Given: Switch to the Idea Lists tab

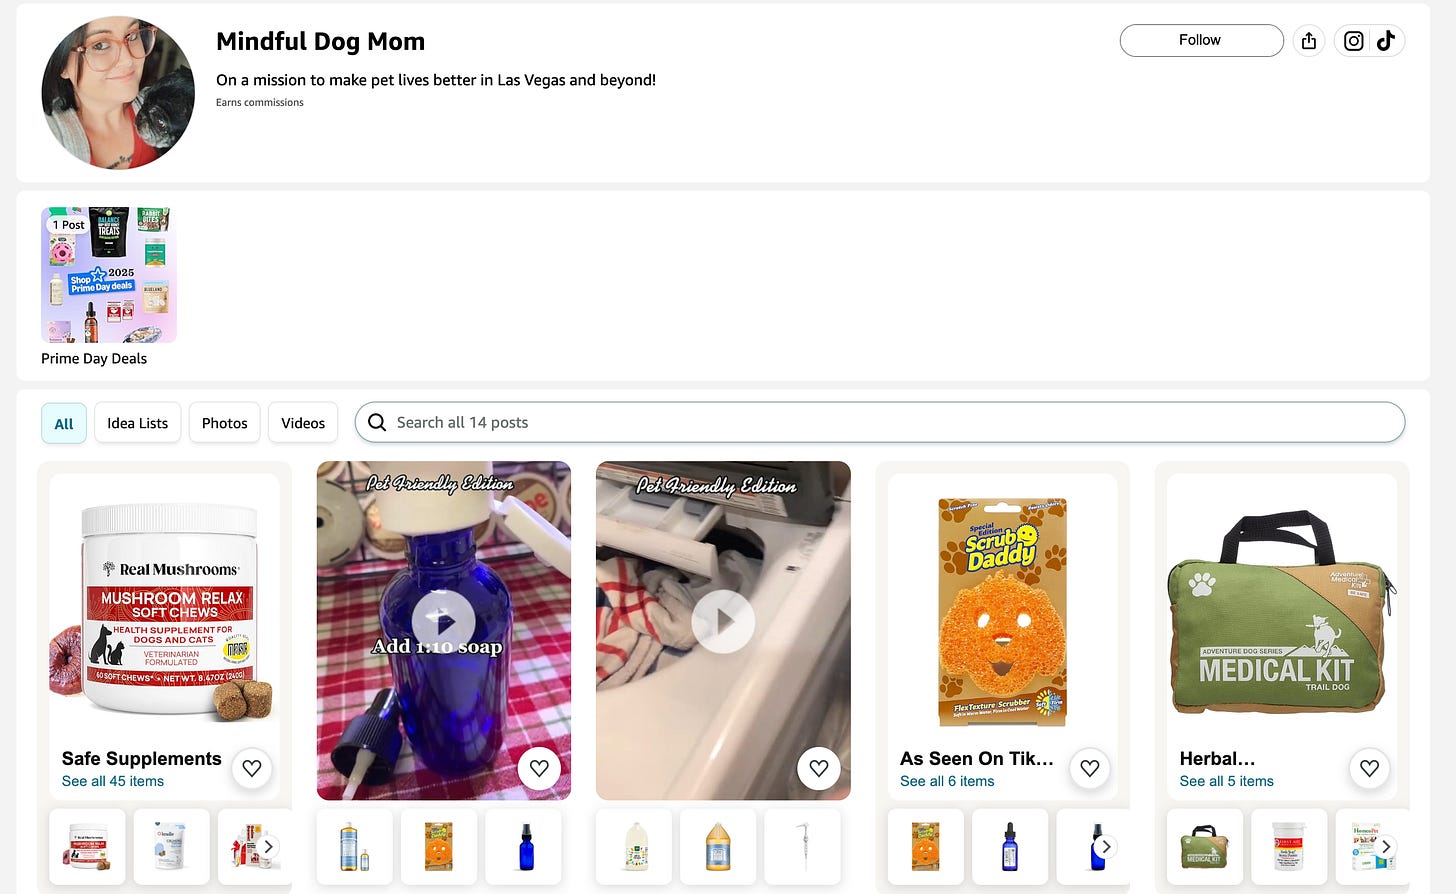Looking at the screenshot, I should point(138,423).
